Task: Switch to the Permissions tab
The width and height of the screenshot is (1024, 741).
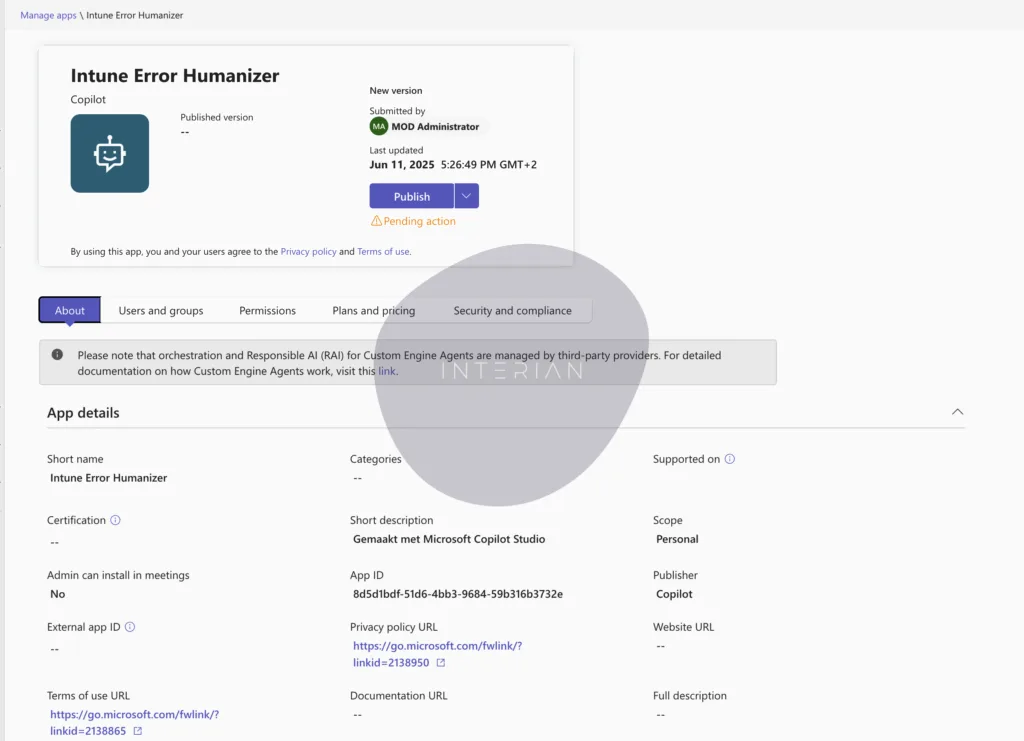Action: click(x=267, y=310)
